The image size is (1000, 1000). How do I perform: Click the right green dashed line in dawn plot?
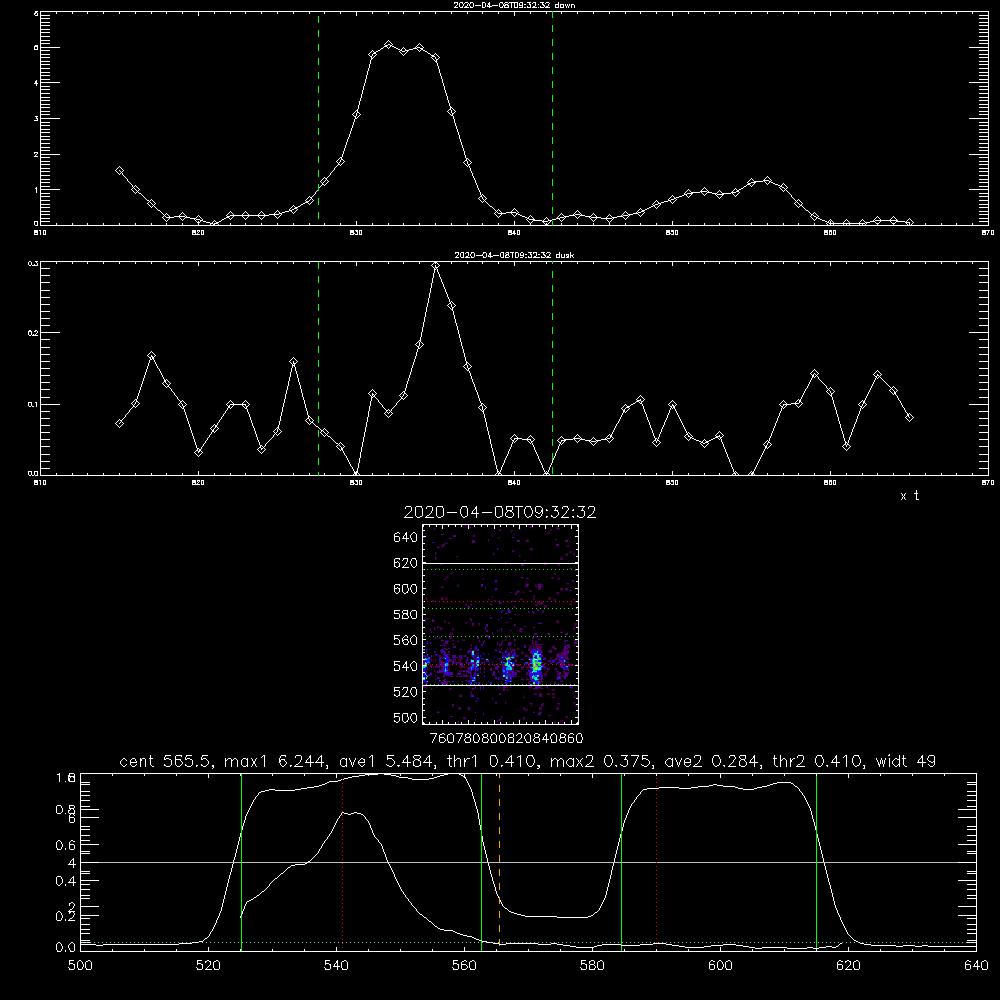click(x=552, y=118)
